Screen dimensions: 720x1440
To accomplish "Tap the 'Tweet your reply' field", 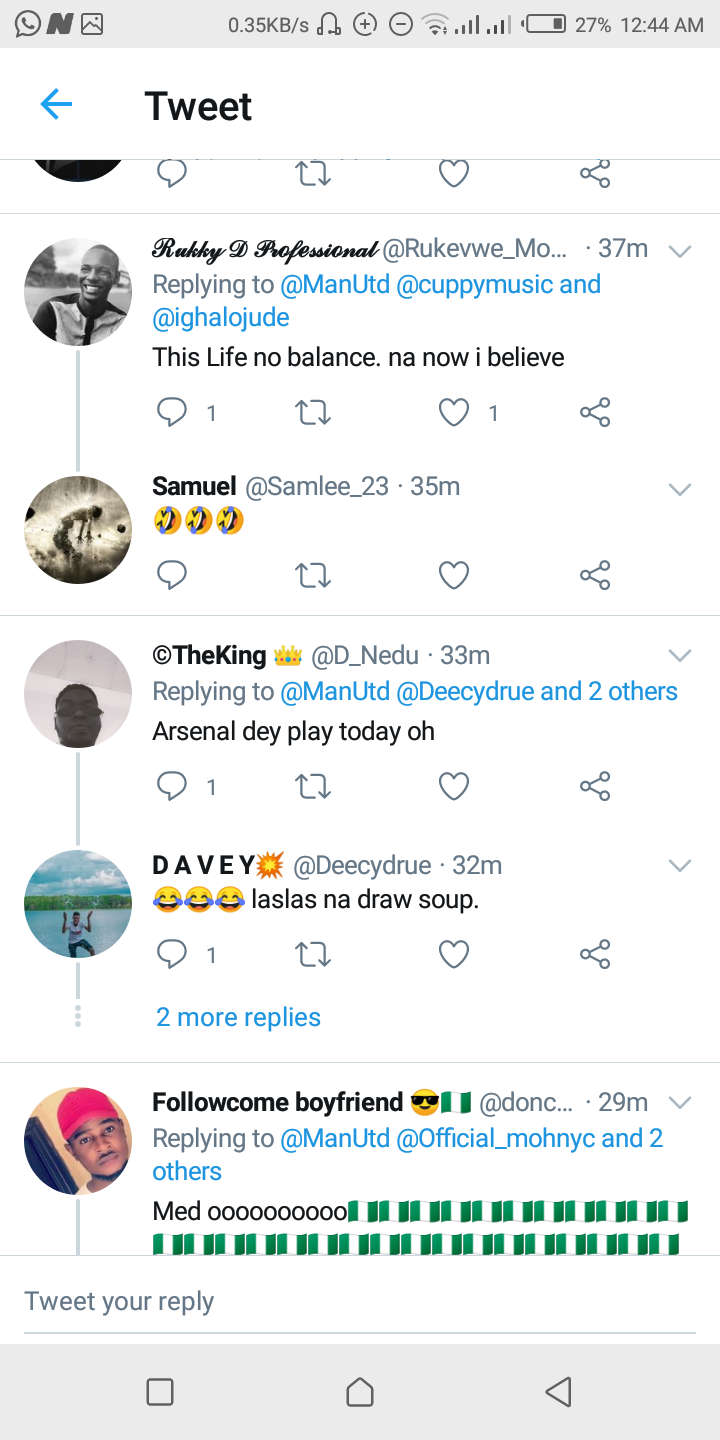I will pos(360,1301).
